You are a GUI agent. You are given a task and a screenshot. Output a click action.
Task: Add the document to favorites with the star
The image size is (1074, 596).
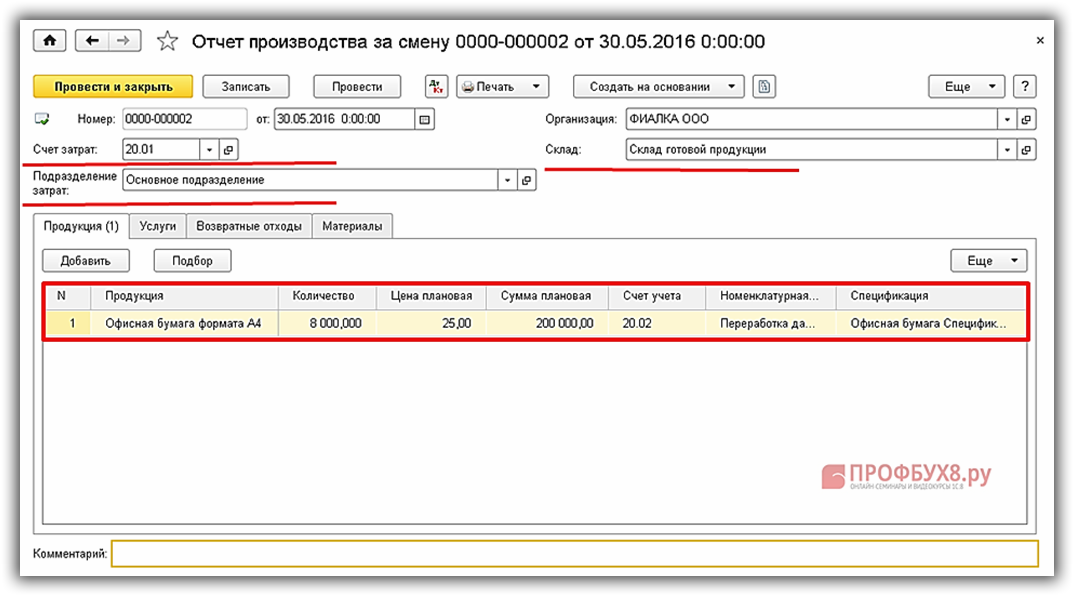[168, 42]
